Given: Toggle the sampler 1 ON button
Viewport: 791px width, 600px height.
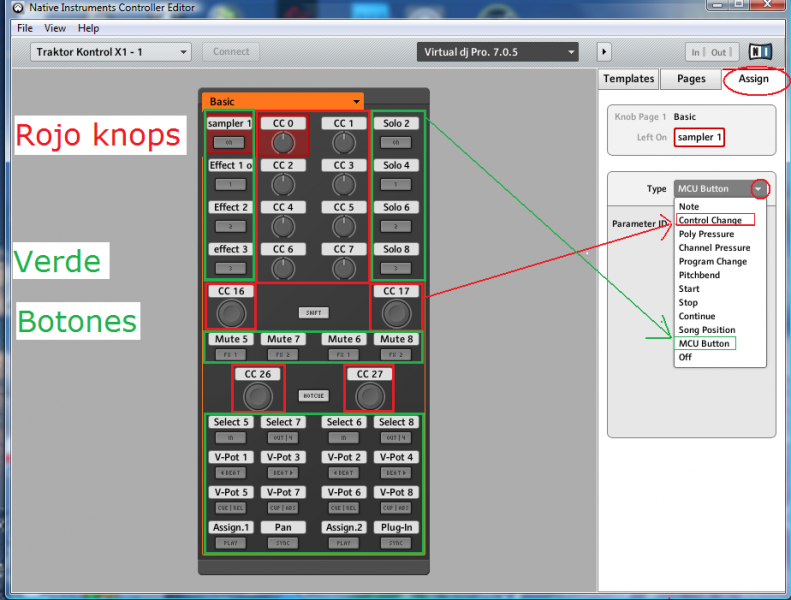Looking at the screenshot, I should (x=229, y=142).
